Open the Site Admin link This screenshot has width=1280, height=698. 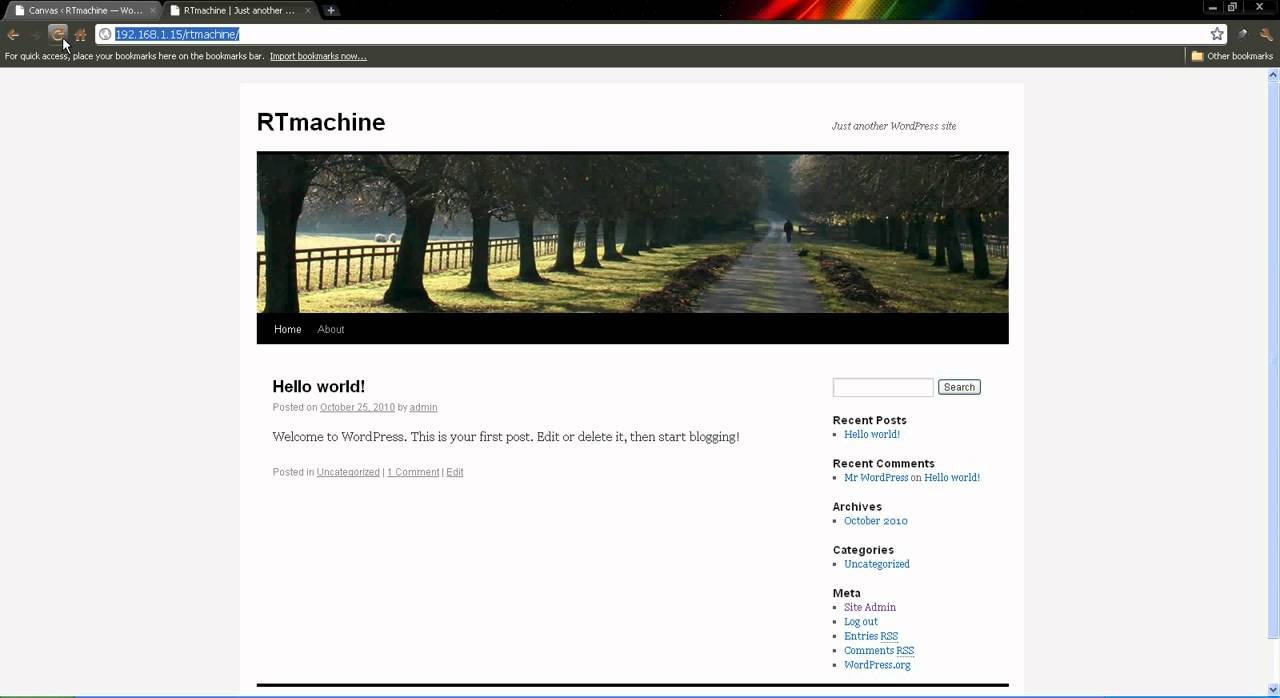870,607
